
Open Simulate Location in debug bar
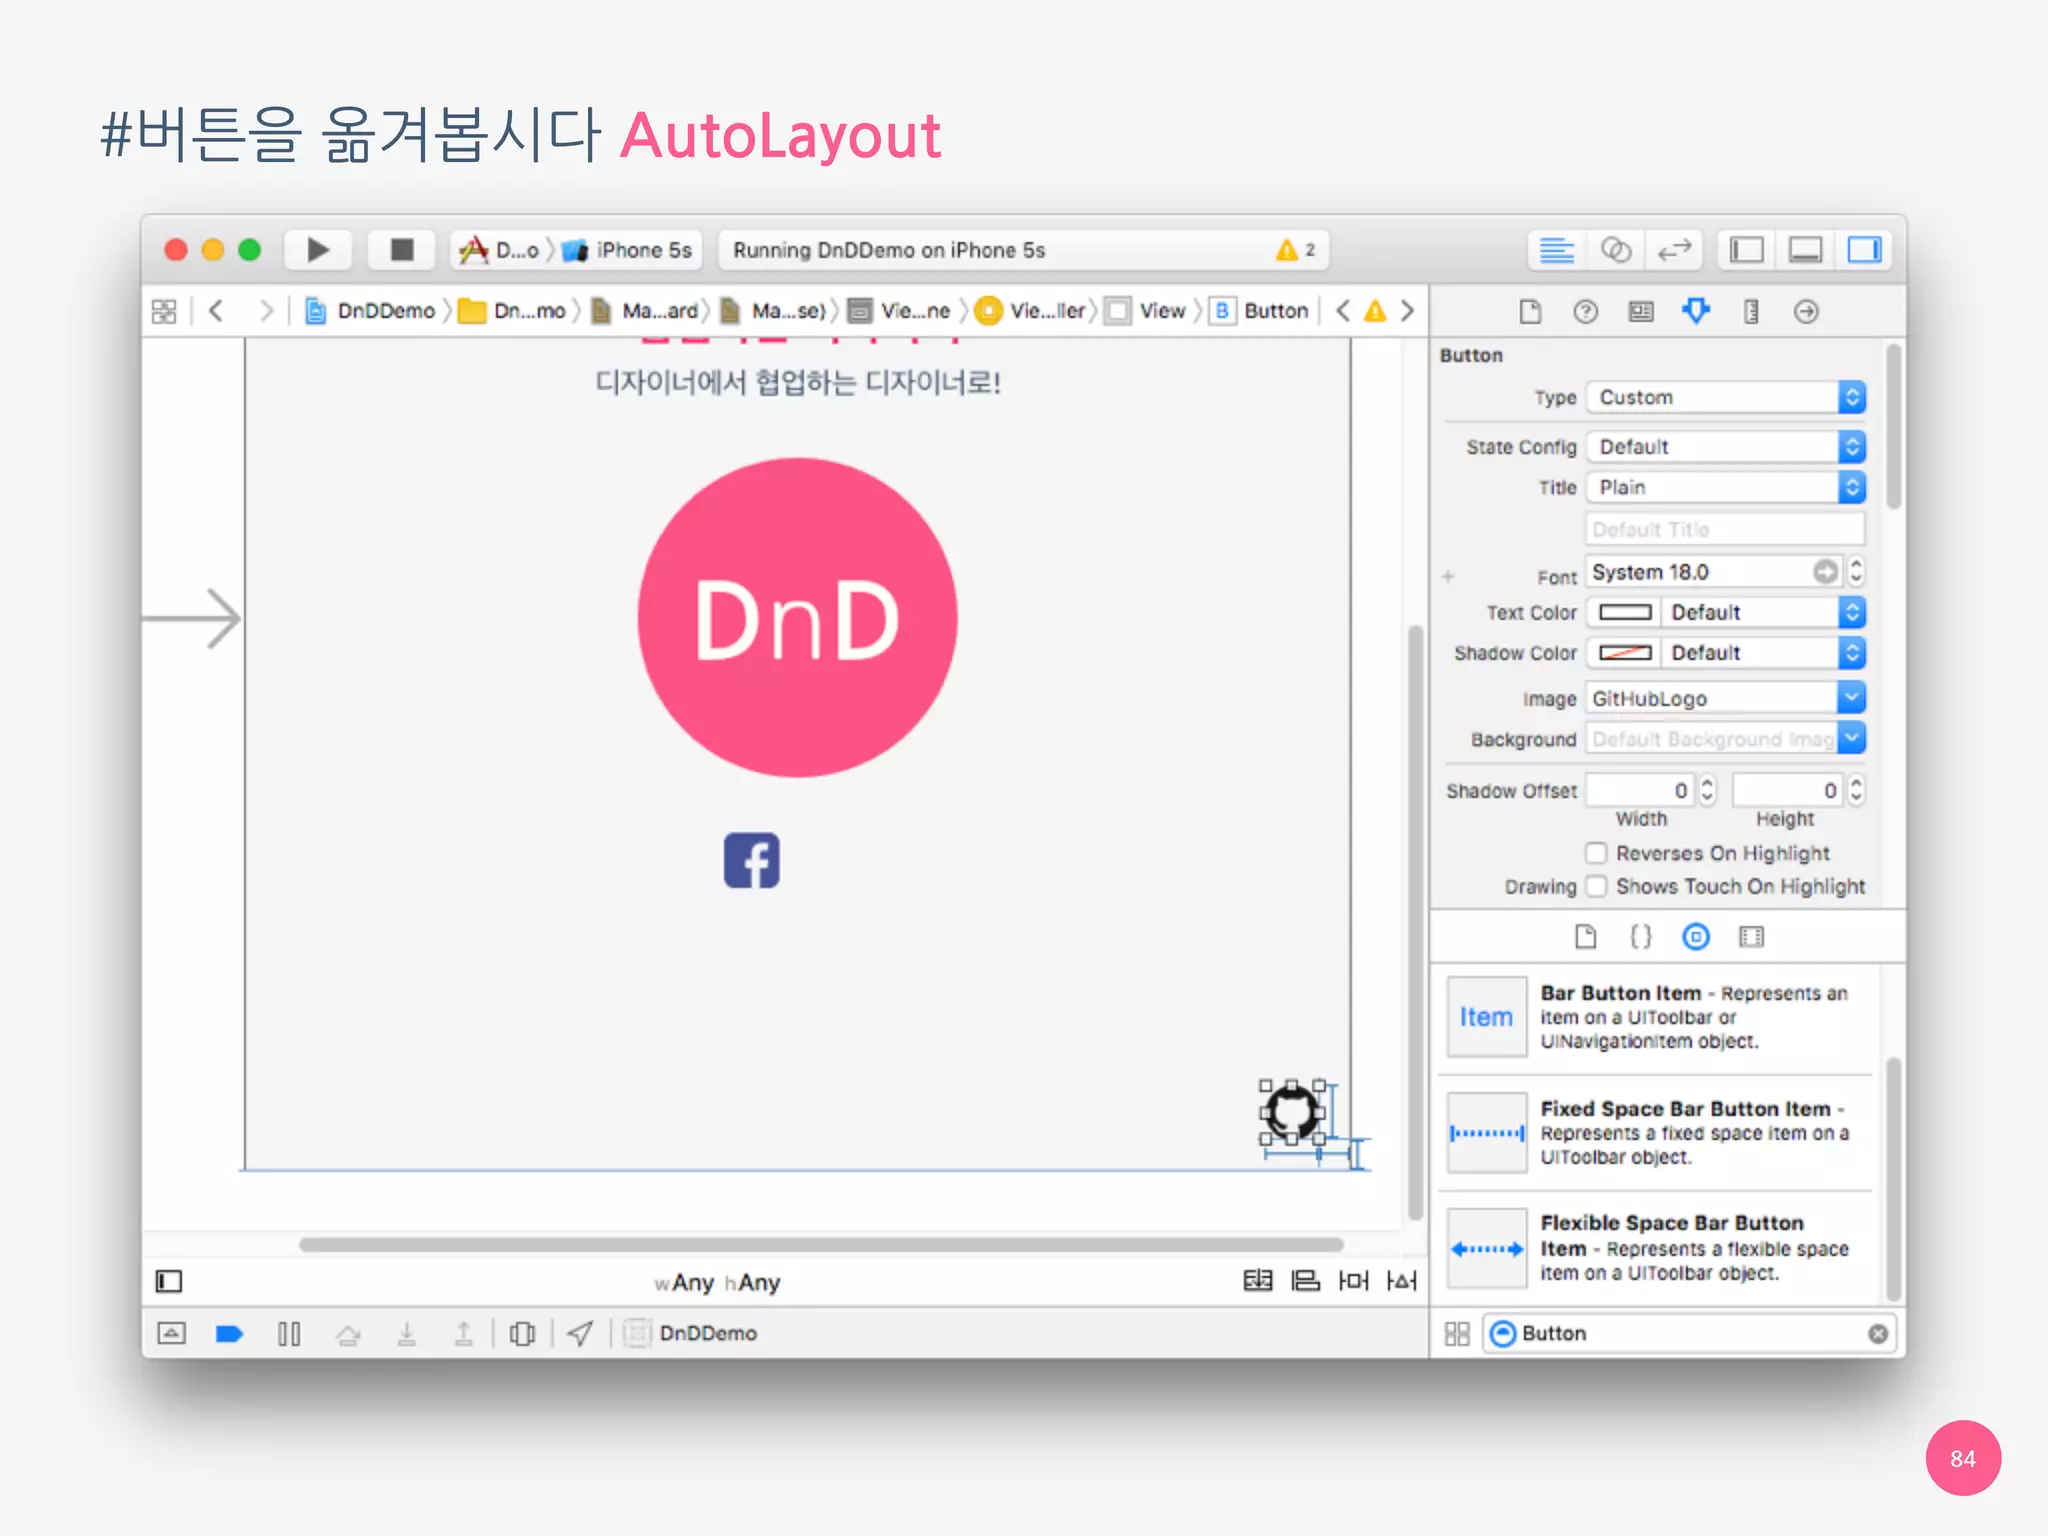pyautogui.click(x=580, y=1334)
